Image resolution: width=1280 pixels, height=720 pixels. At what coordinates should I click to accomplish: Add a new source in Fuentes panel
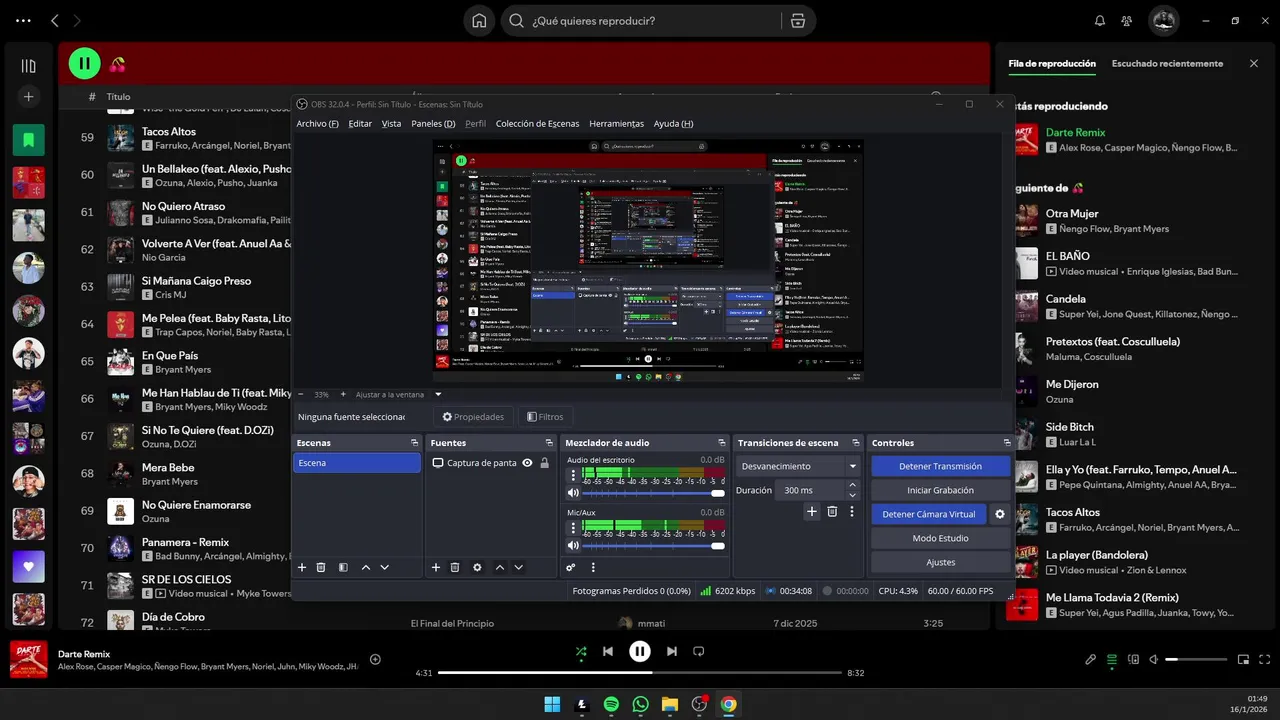(436, 567)
